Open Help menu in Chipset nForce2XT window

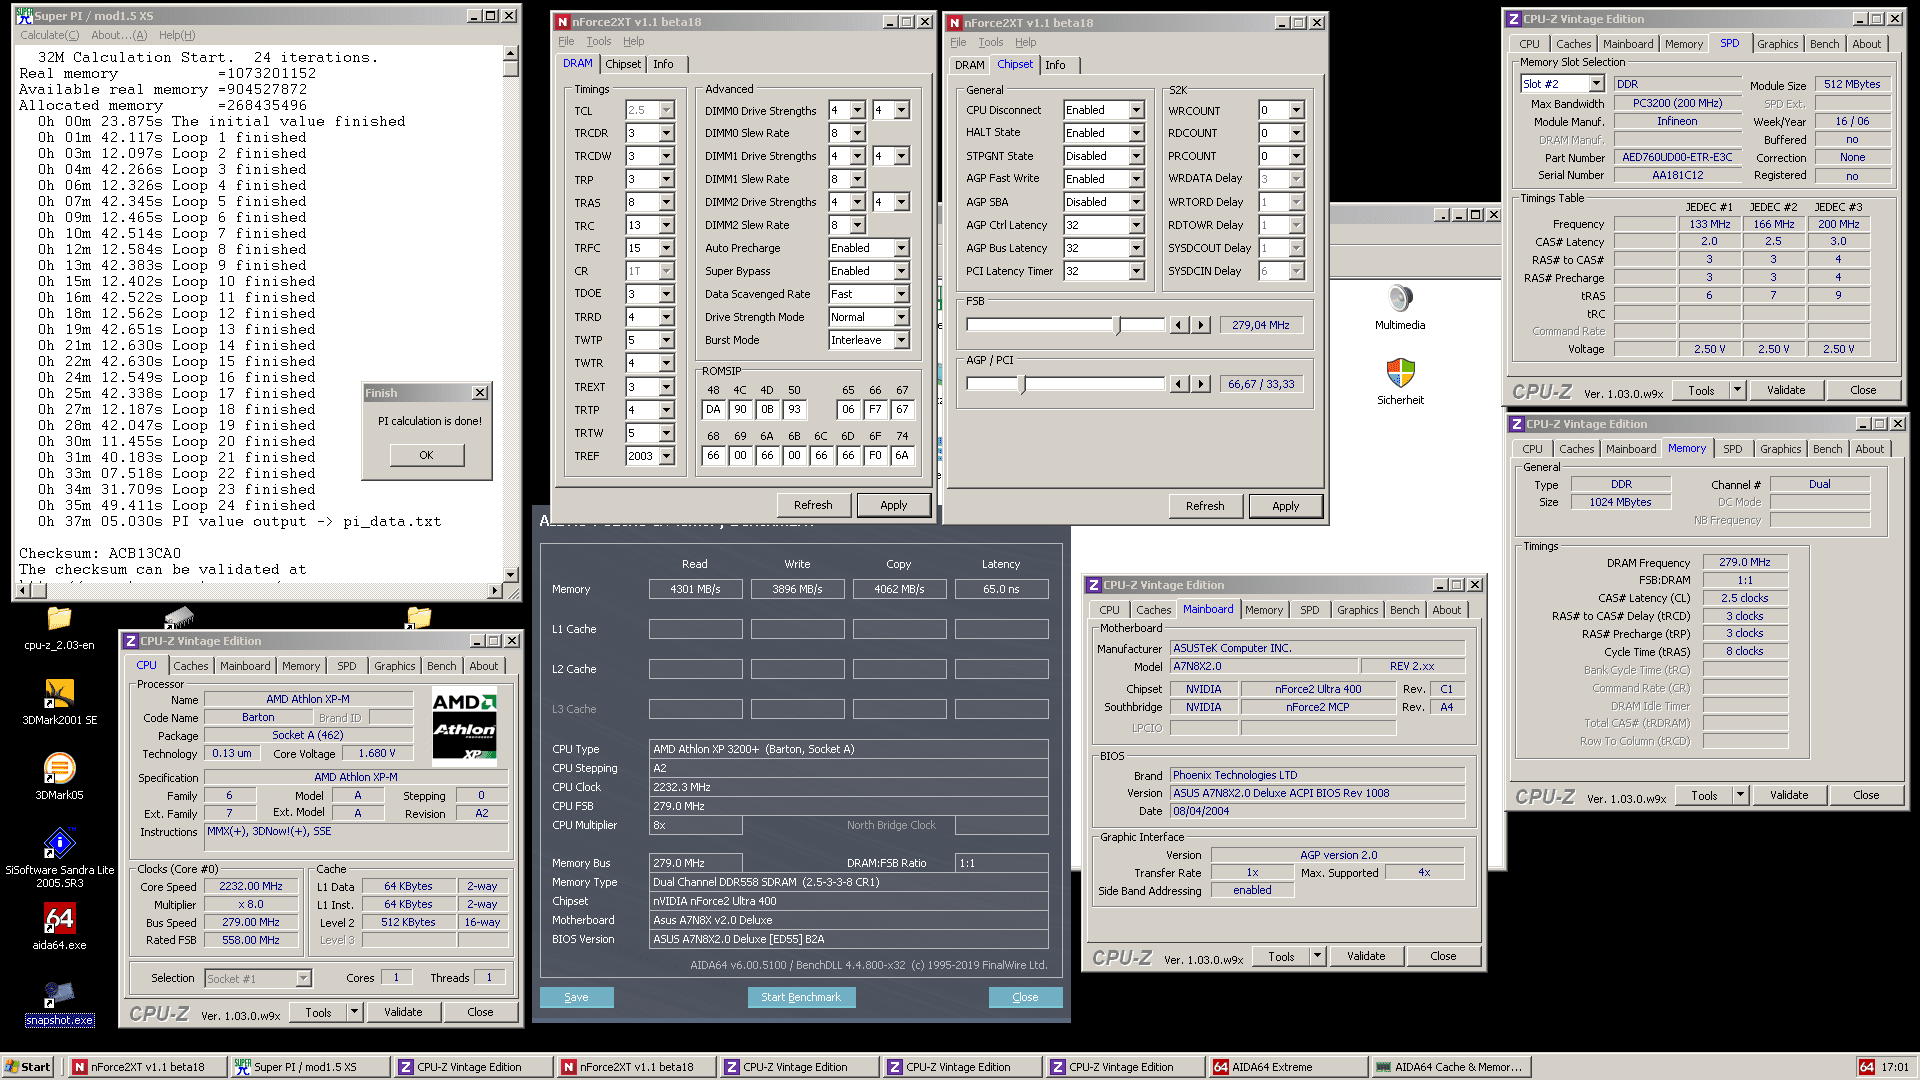(x=1025, y=42)
